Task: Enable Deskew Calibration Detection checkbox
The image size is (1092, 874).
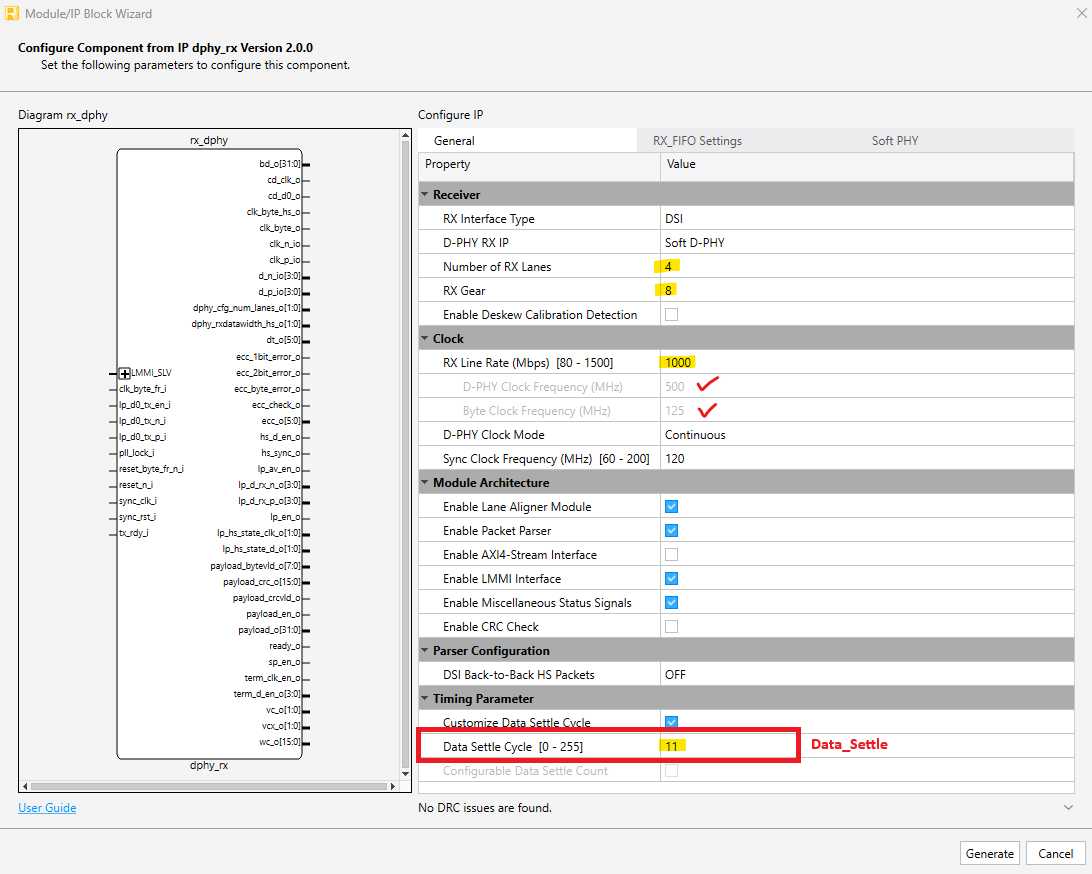Action: (672, 315)
